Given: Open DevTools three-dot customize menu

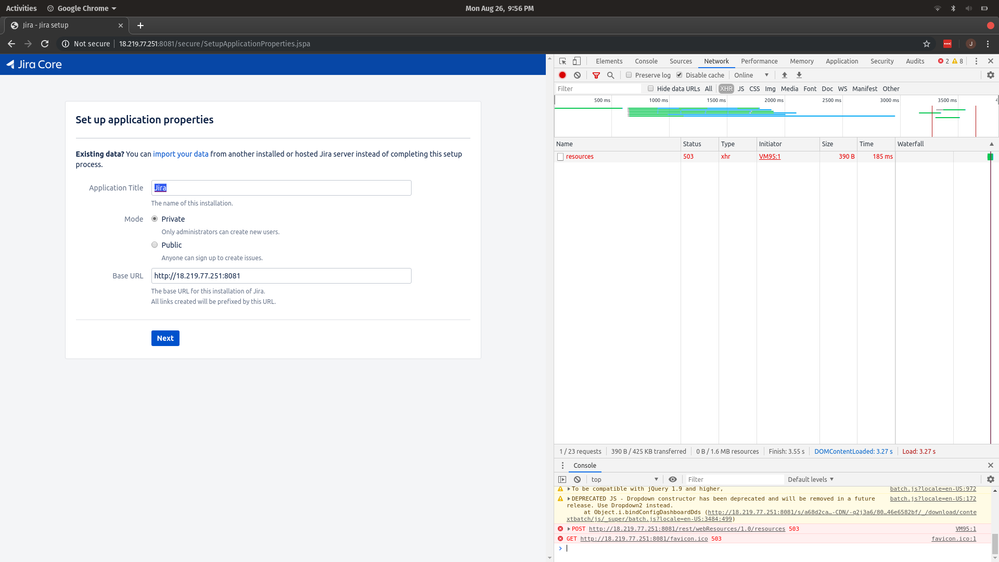Looking at the screenshot, I should [976, 61].
